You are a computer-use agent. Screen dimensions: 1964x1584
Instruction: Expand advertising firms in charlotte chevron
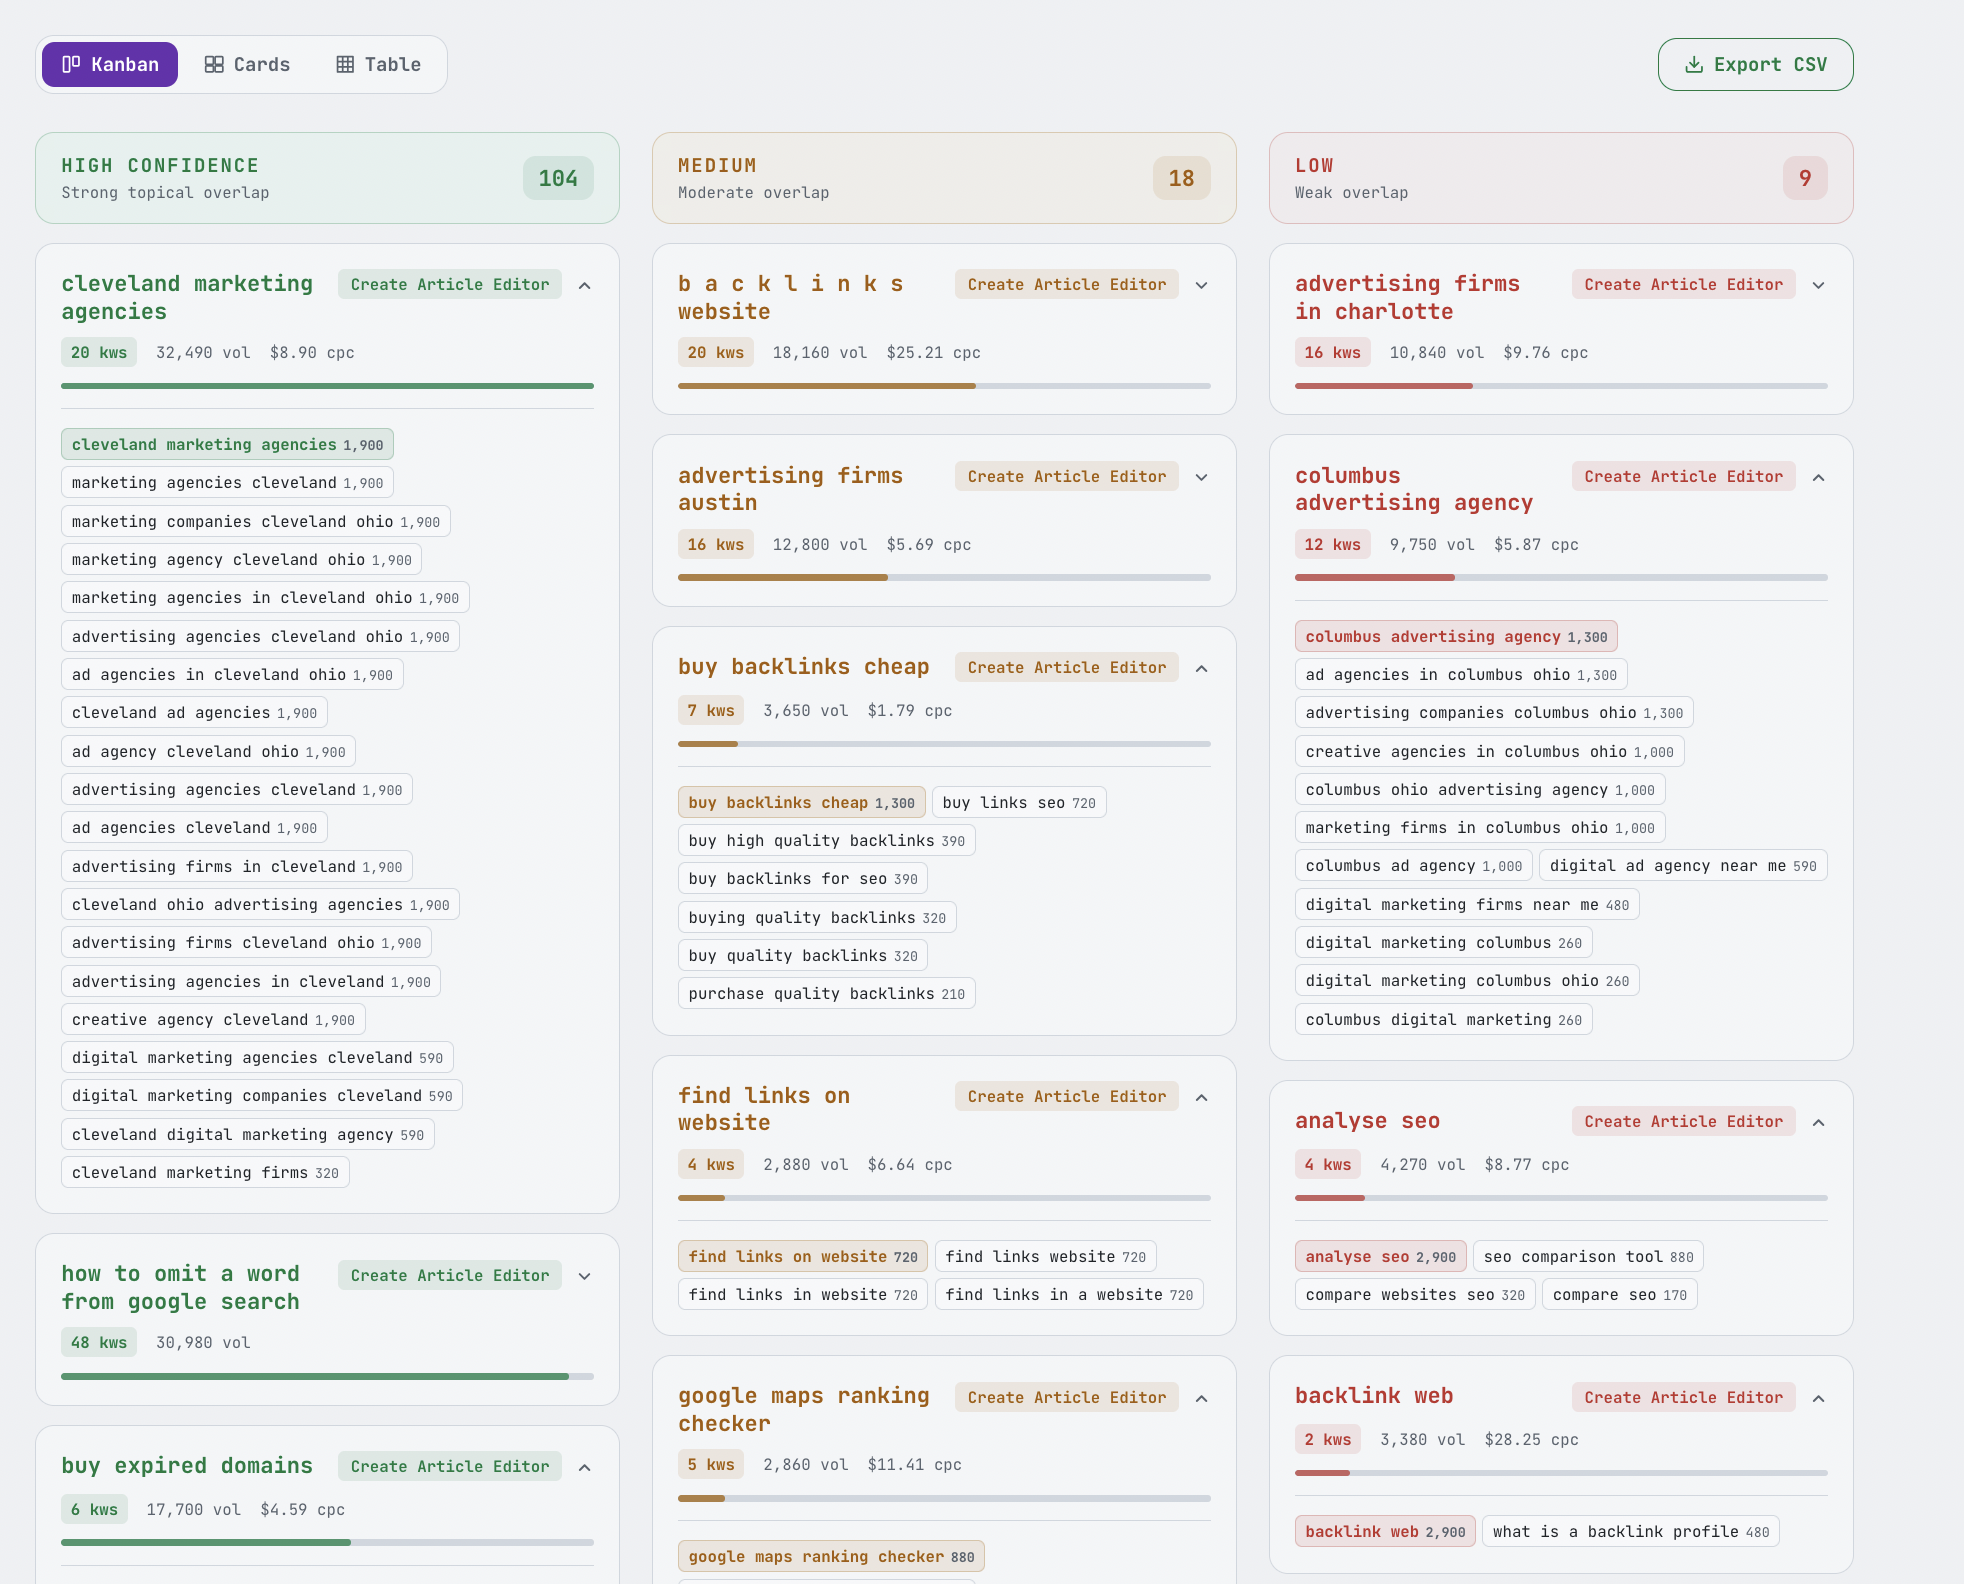(x=1819, y=285)
